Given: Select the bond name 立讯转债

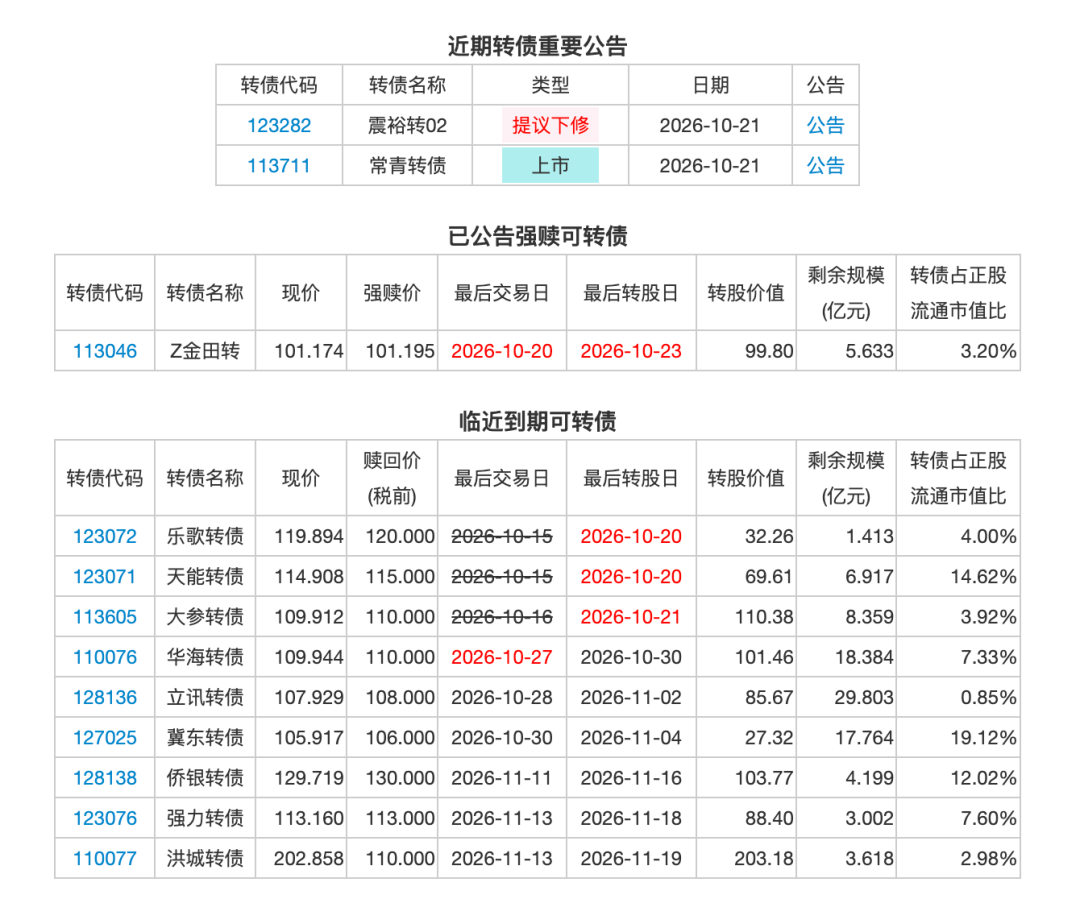Looking at the screenshot, I should tap(205, 698).
